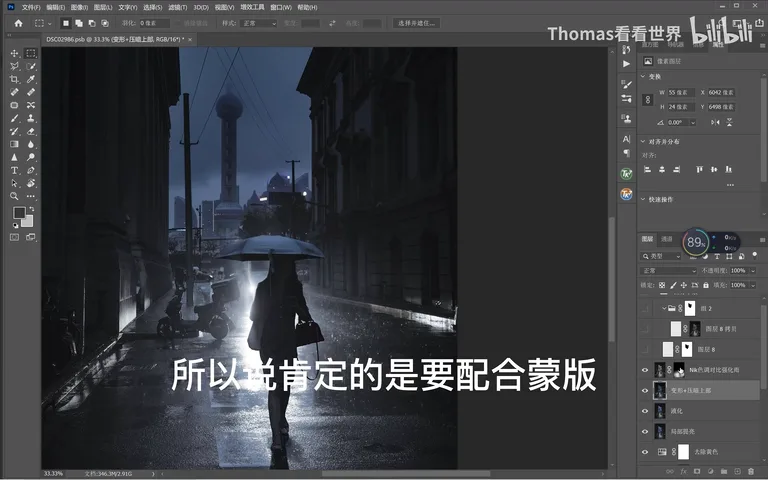Open the orange-blue TK panel icon
Viewport: 768px width, 480px height.
tap(626, 194)
